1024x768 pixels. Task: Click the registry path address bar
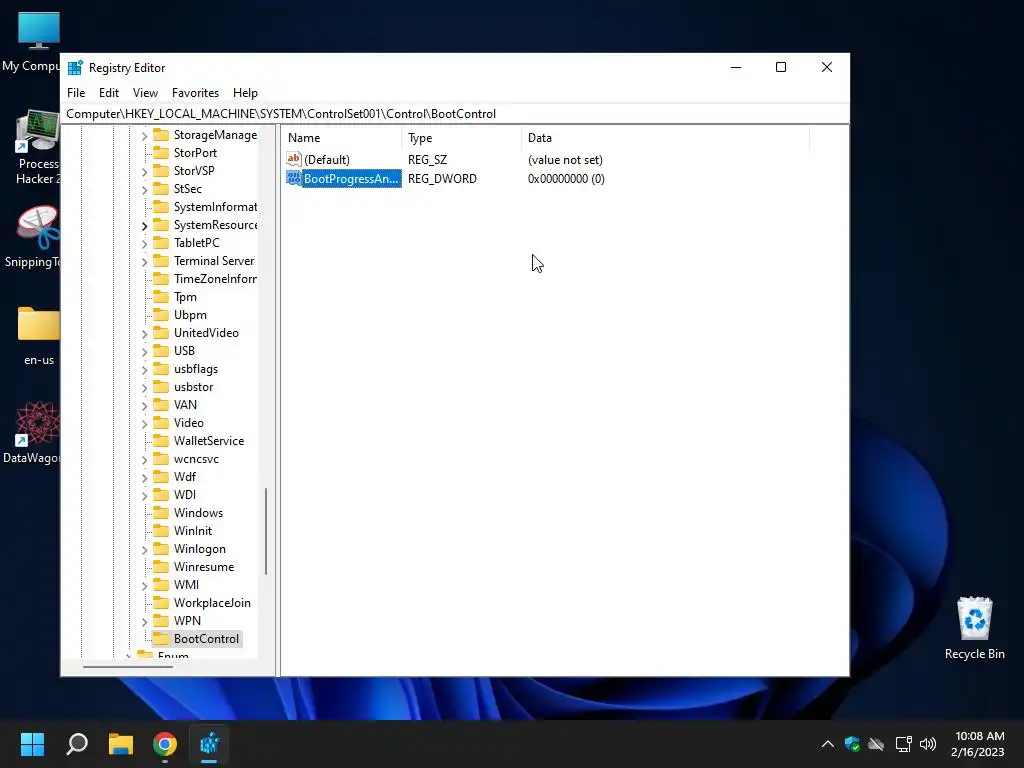pos(455,114)
